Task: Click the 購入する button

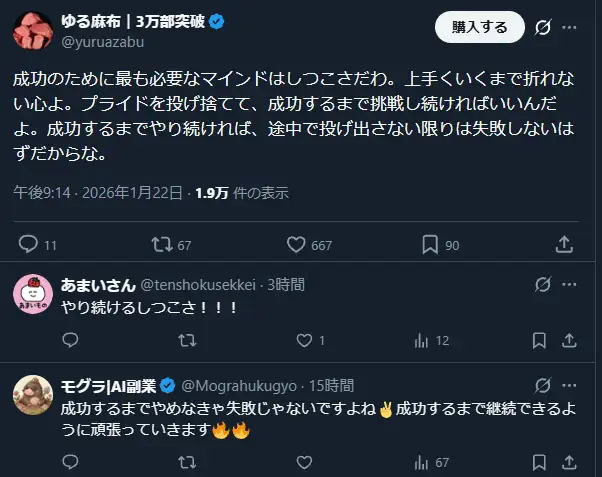Action: coord(479,28)
